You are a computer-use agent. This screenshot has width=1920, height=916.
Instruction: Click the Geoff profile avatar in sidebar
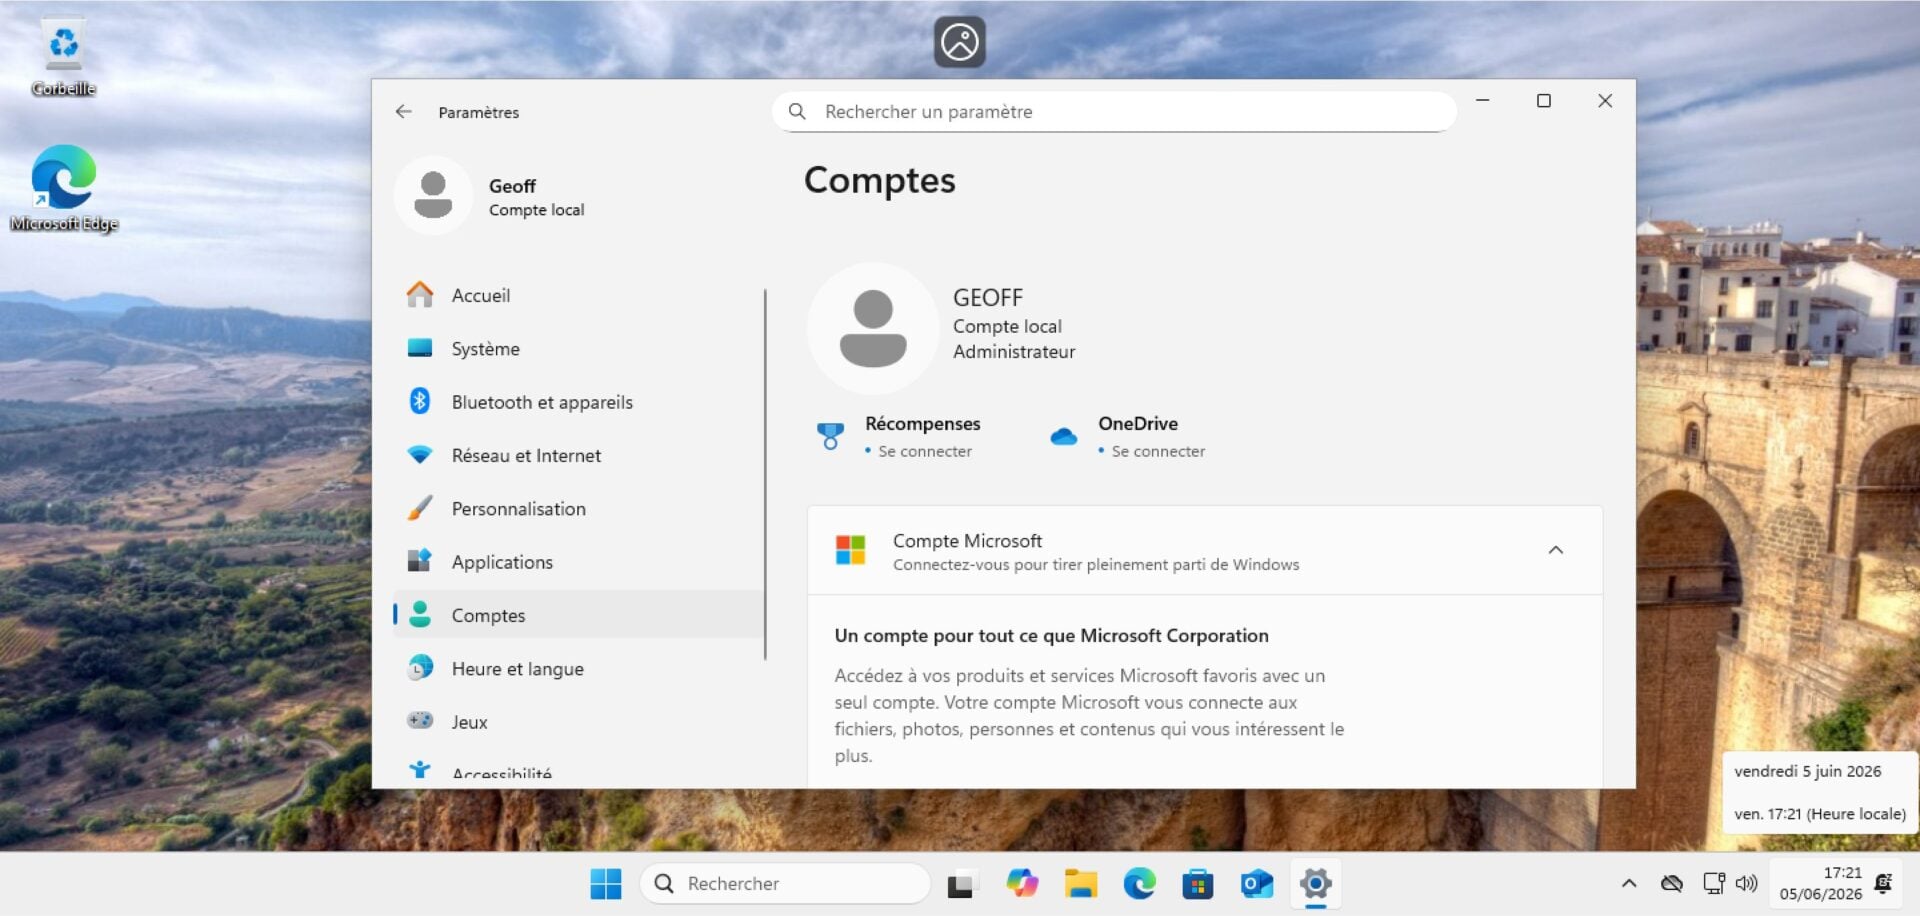pos(433,195)
